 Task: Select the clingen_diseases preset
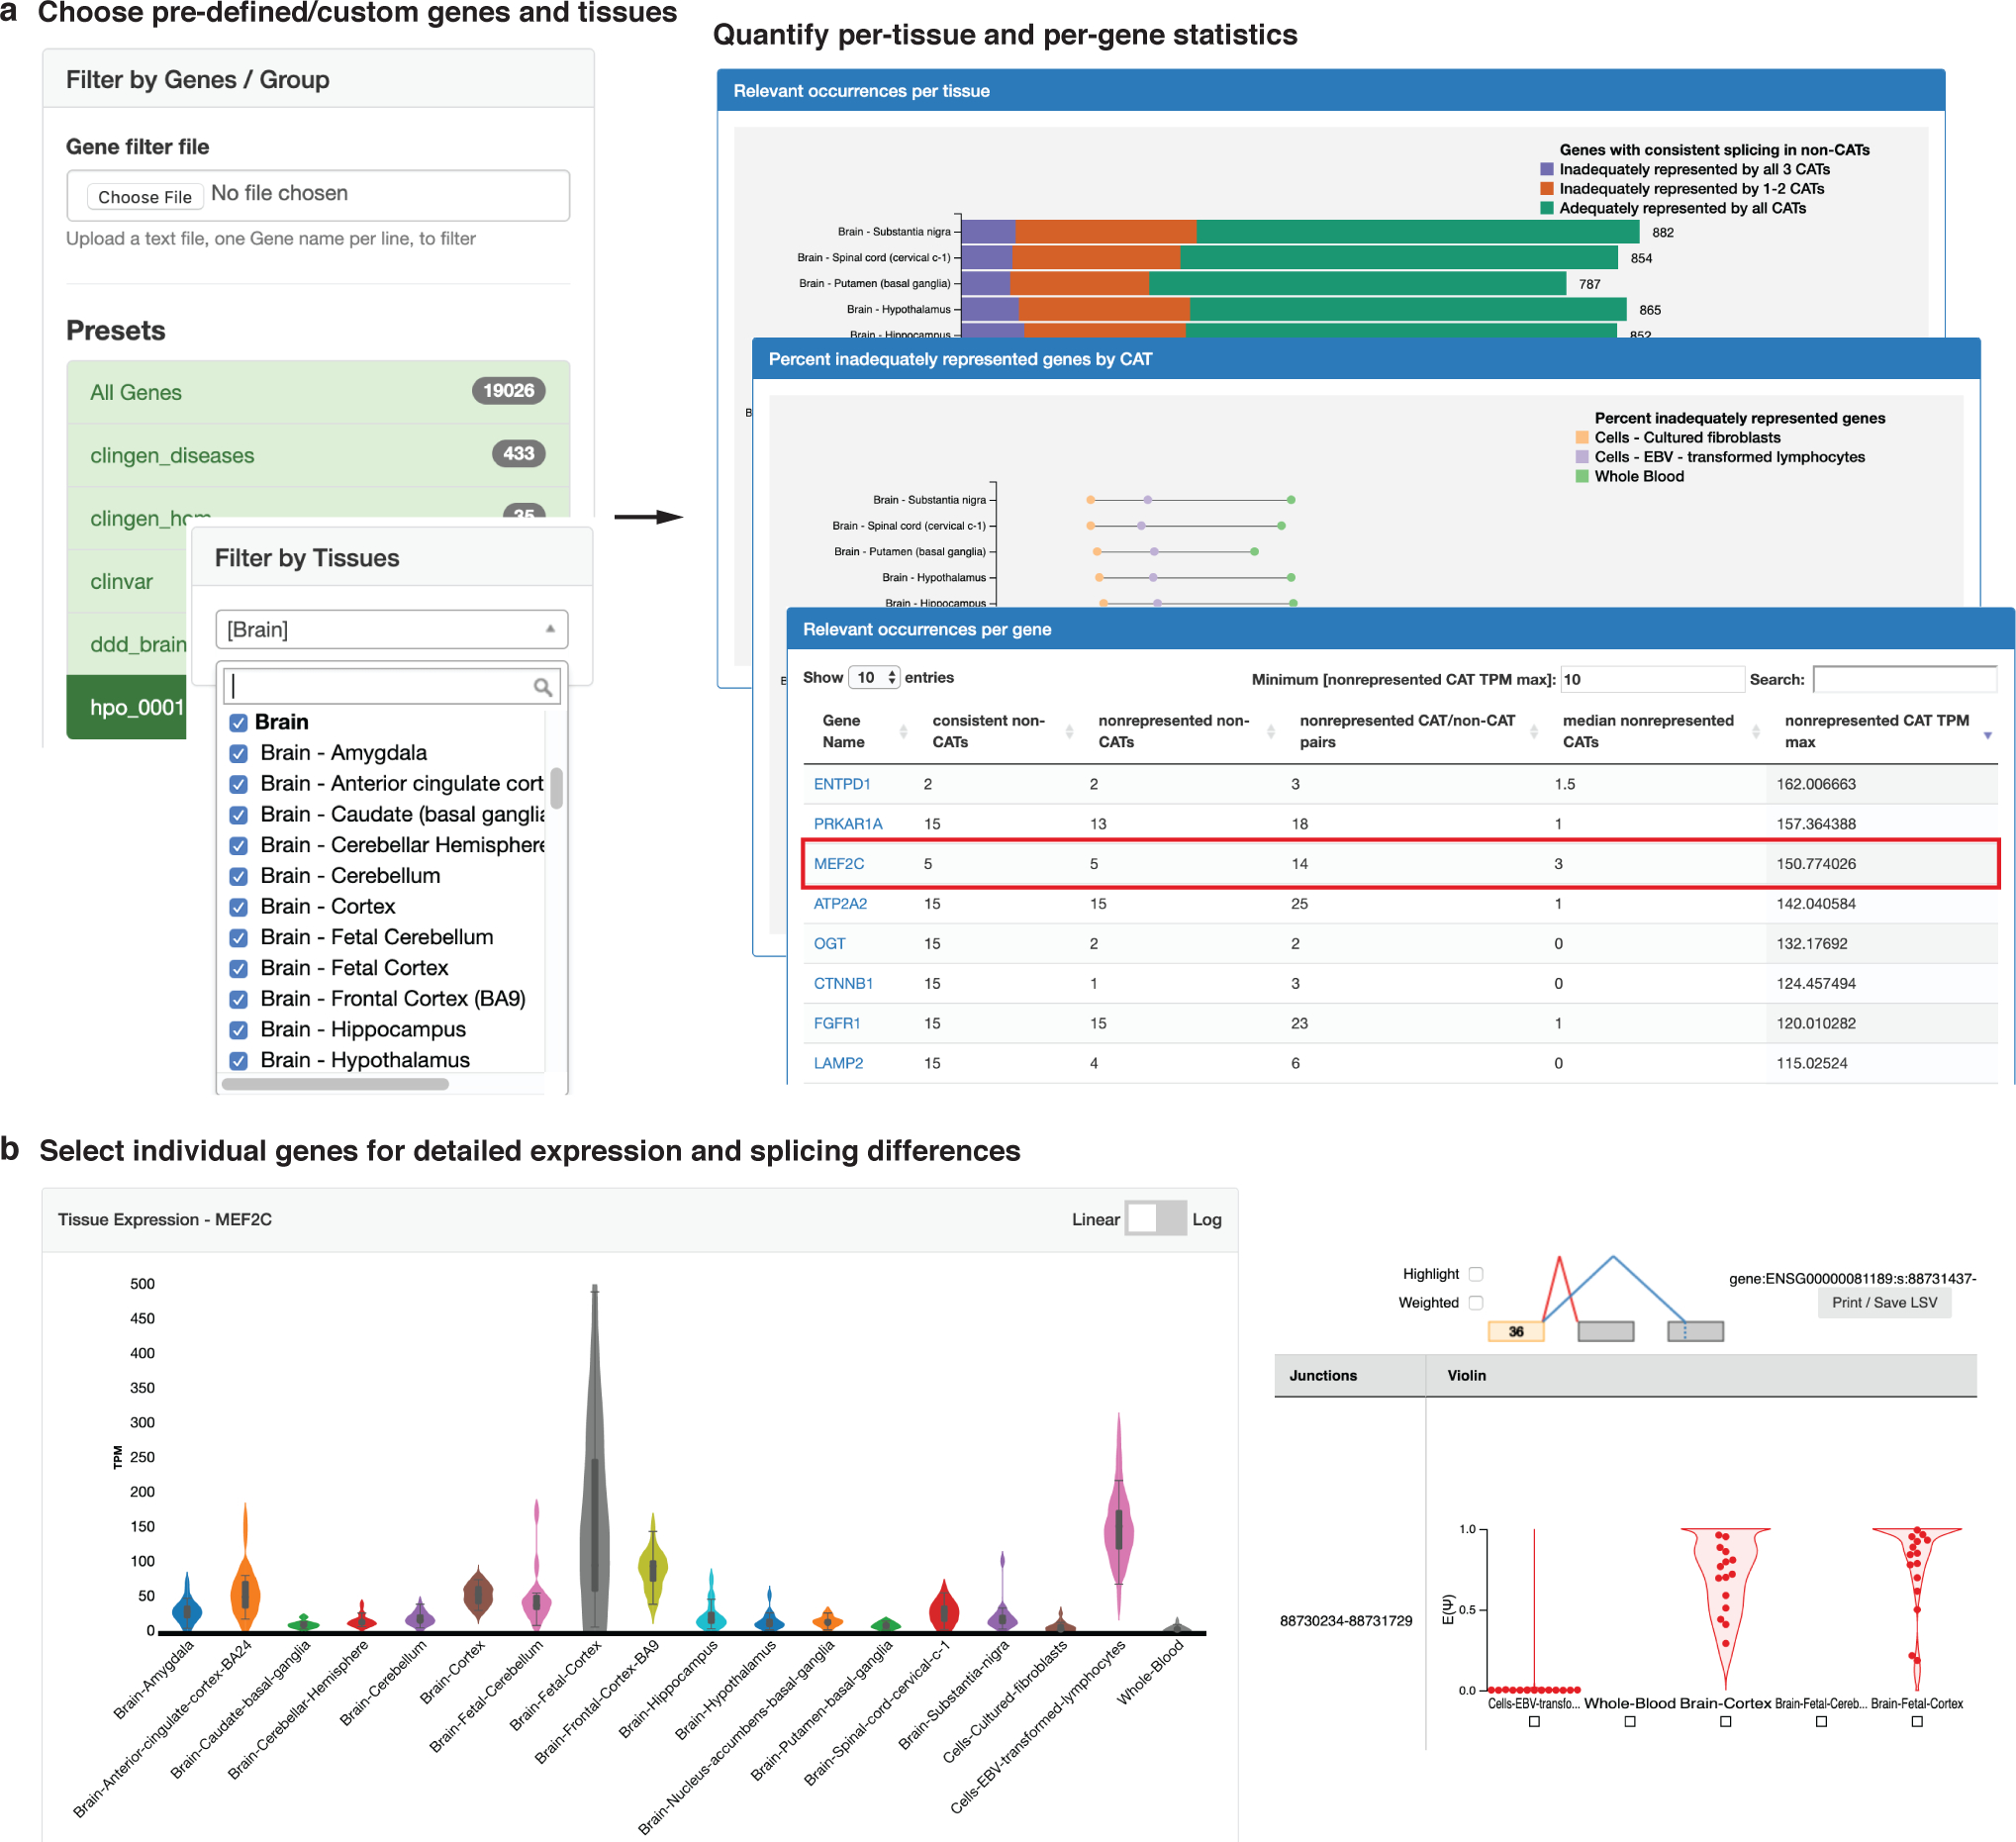point(318,455)
